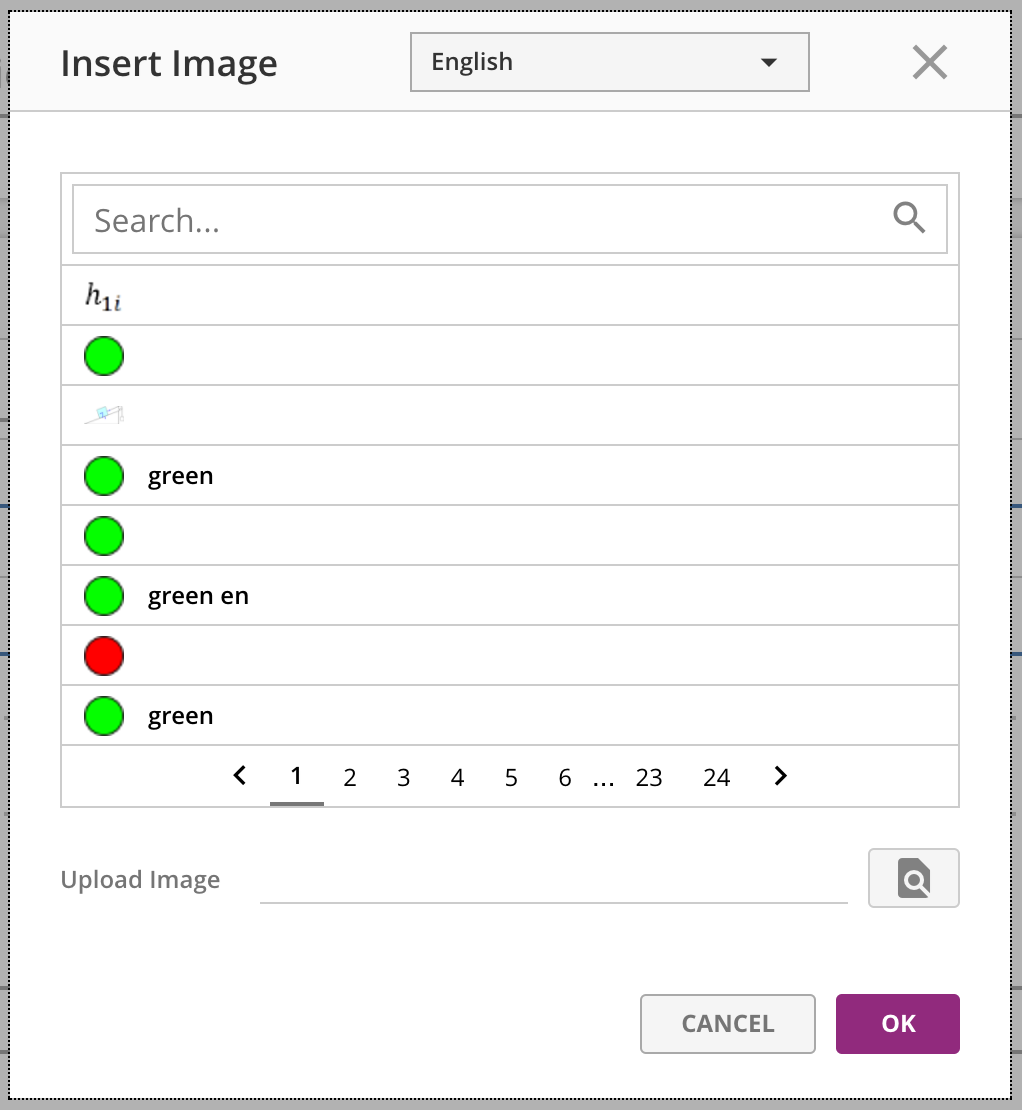
Task: Open the English language dropdown
Action: pyautogui.click(x=609, y=63)
